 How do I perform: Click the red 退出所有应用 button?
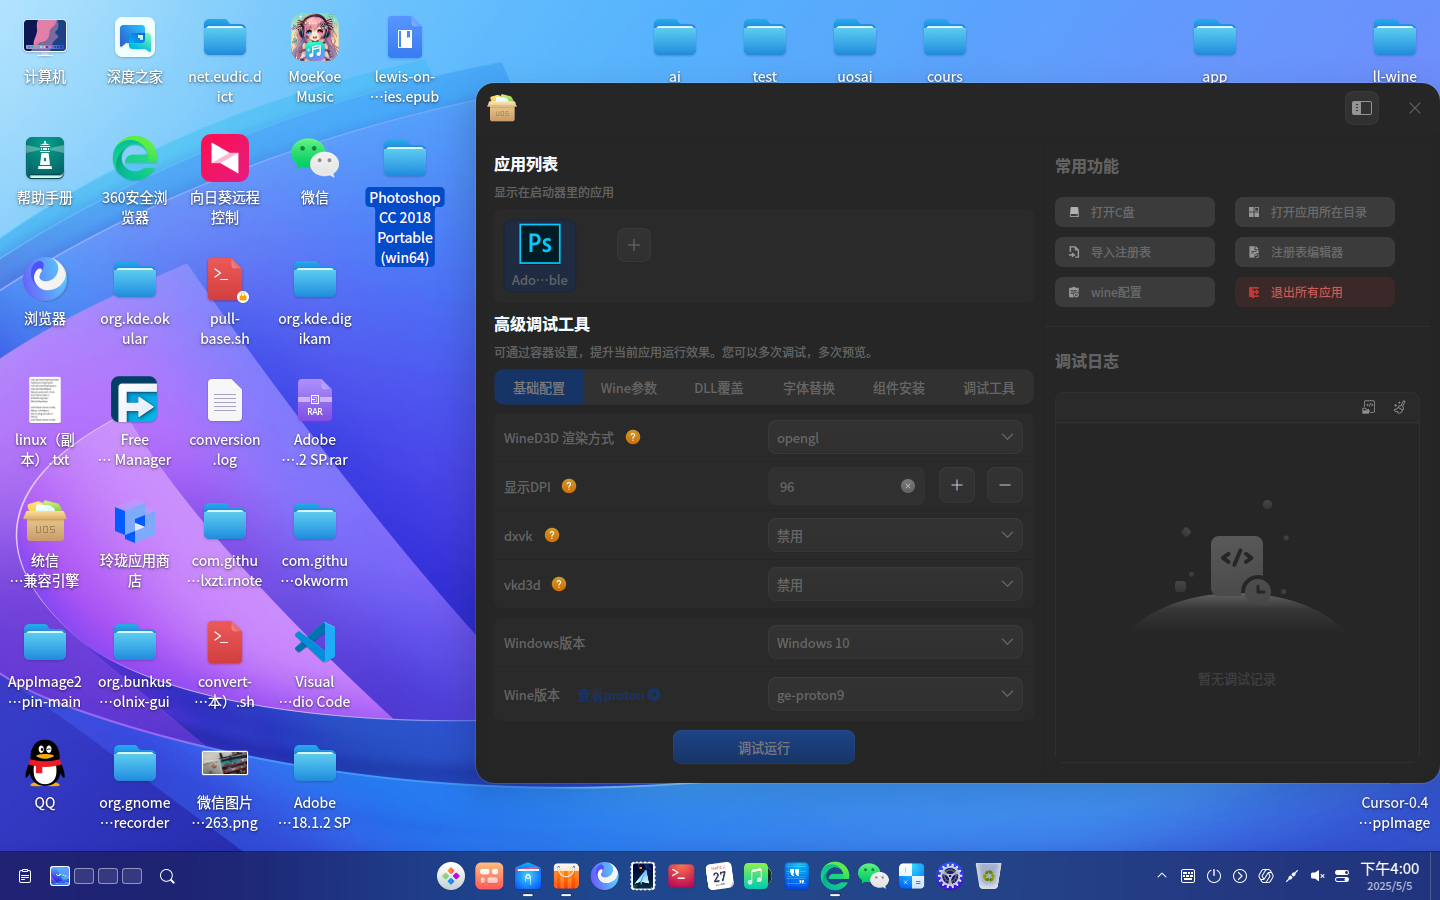tap(1315, 292)
